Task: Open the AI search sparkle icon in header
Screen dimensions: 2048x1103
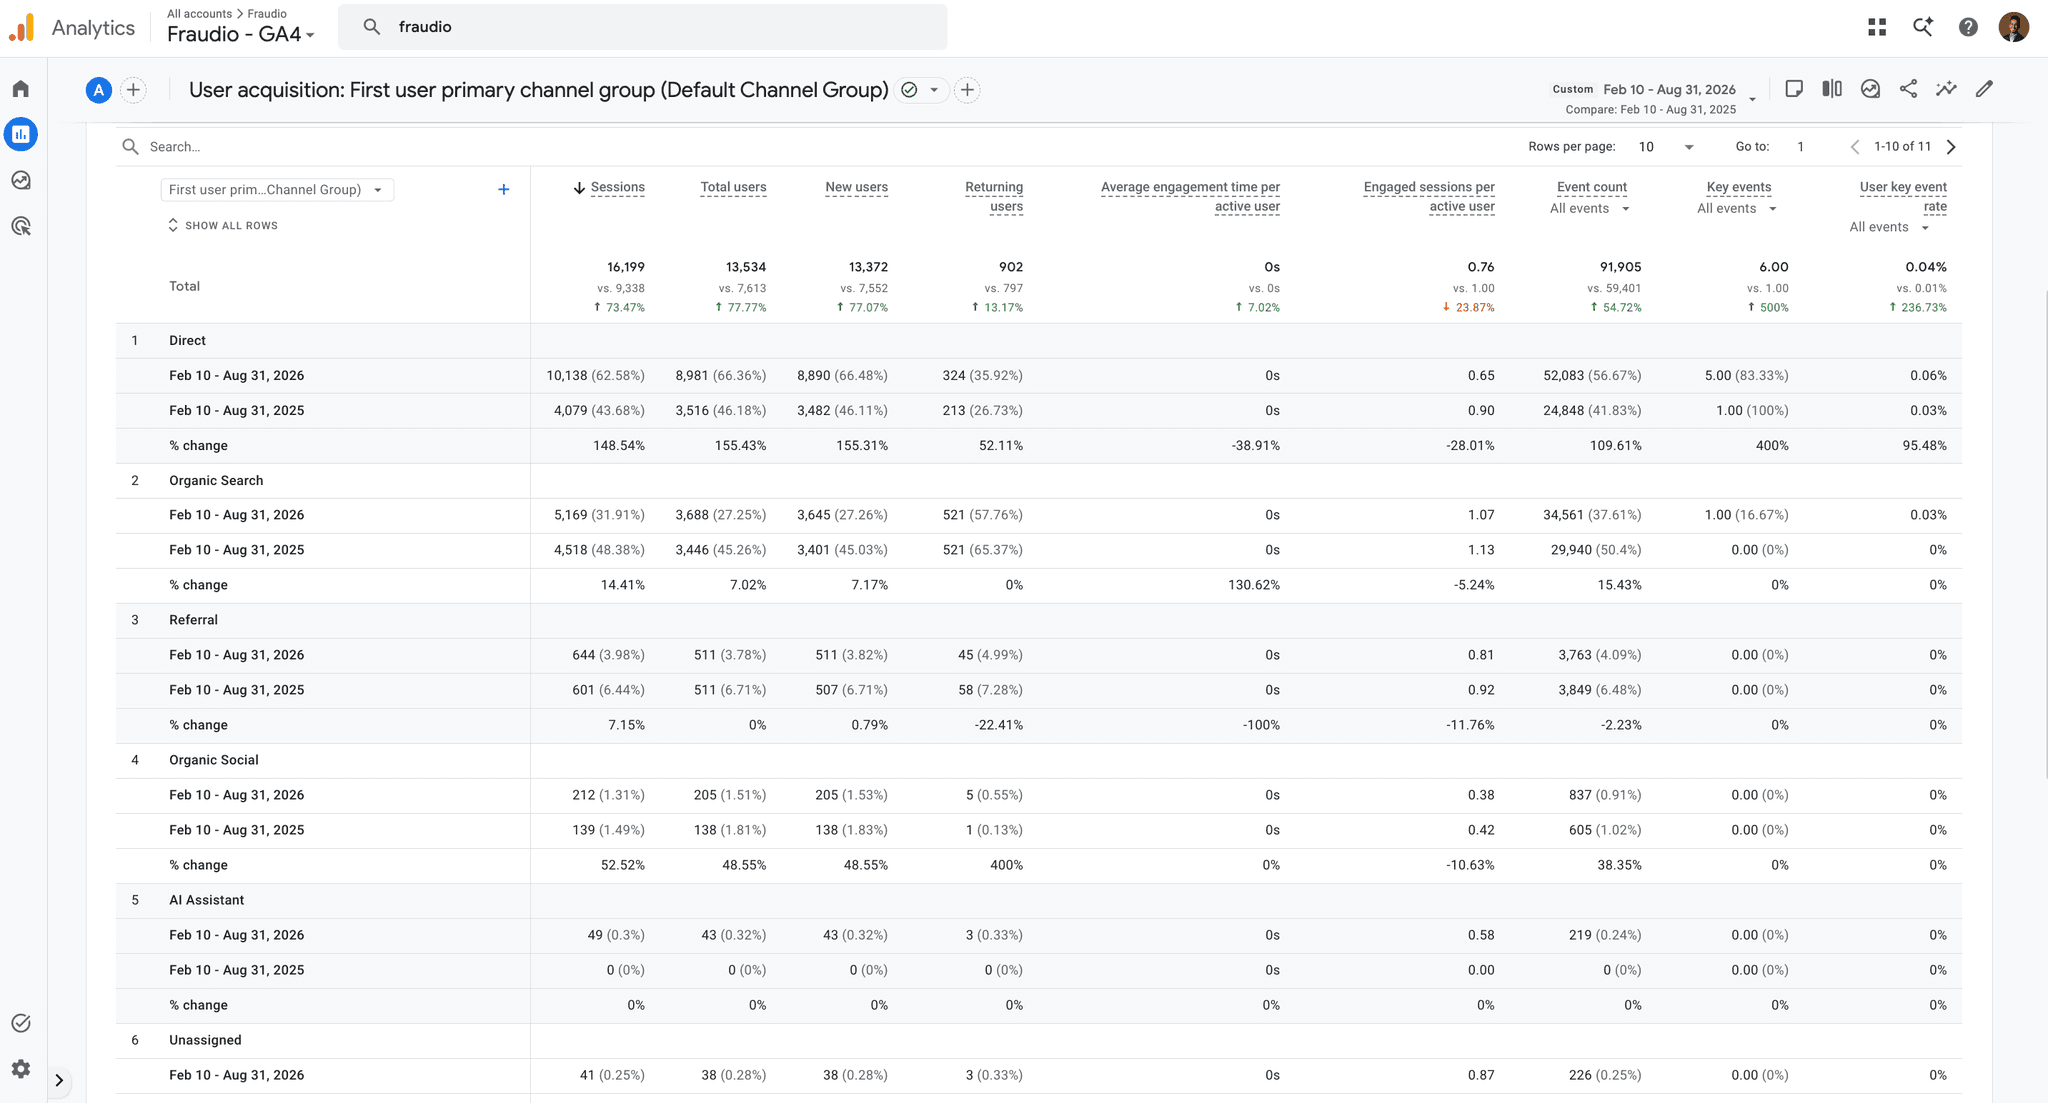Action: pyautogui.click(x=1922, y=27)
